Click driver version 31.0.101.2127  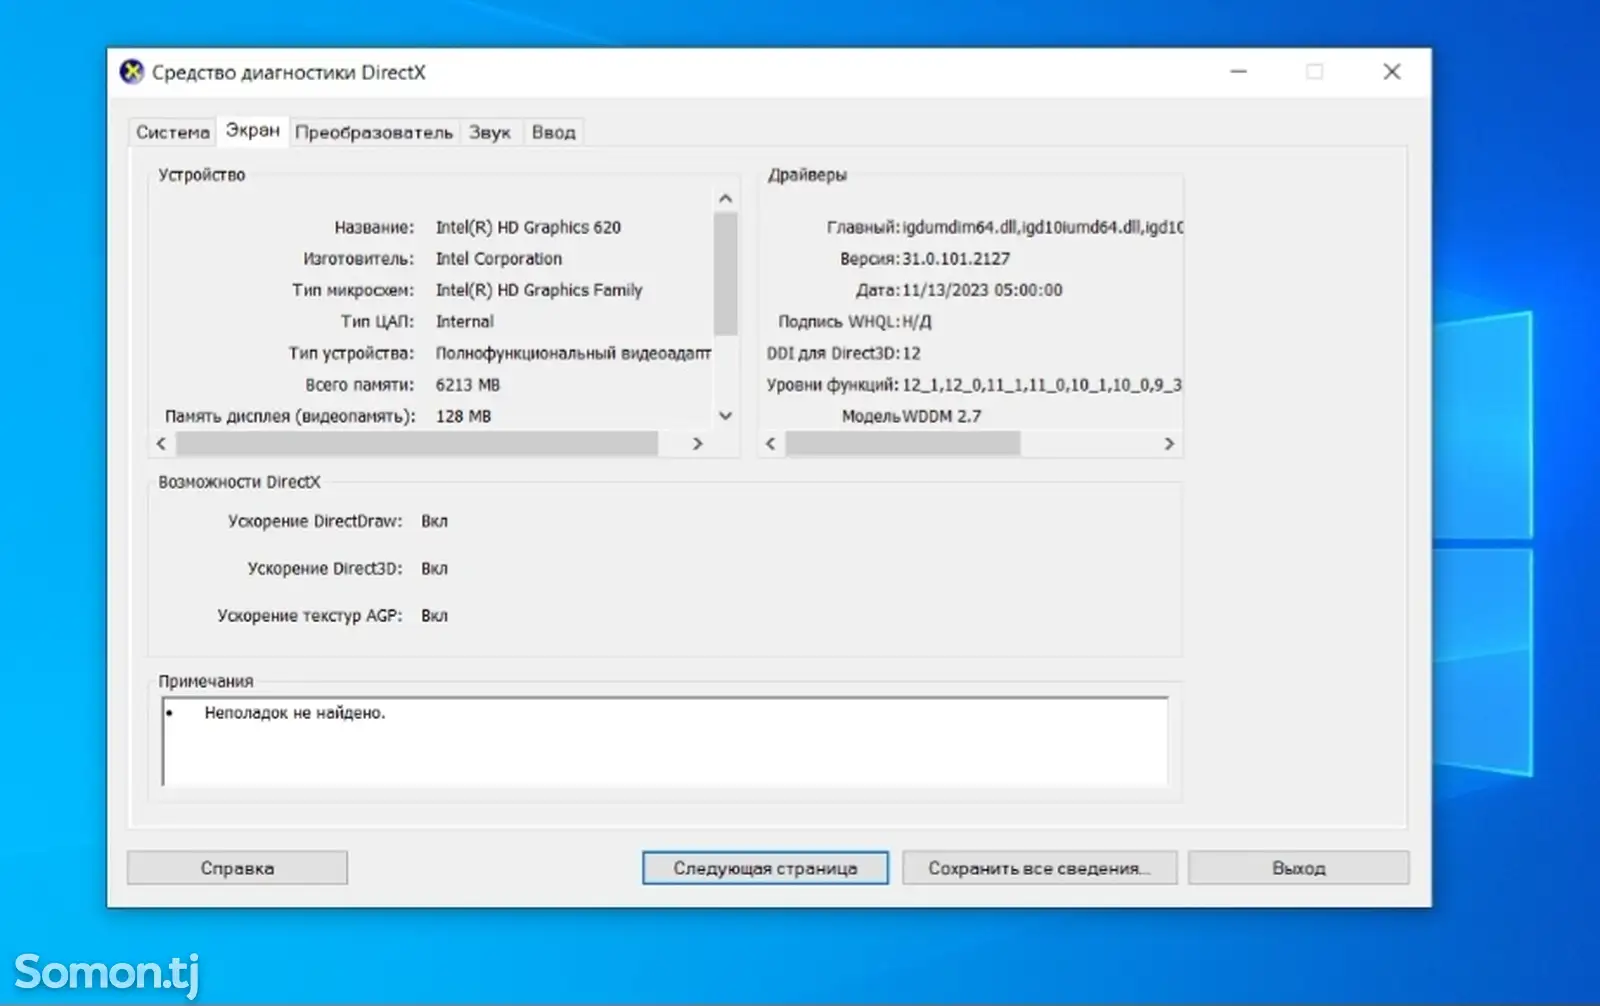coord(956,258)
